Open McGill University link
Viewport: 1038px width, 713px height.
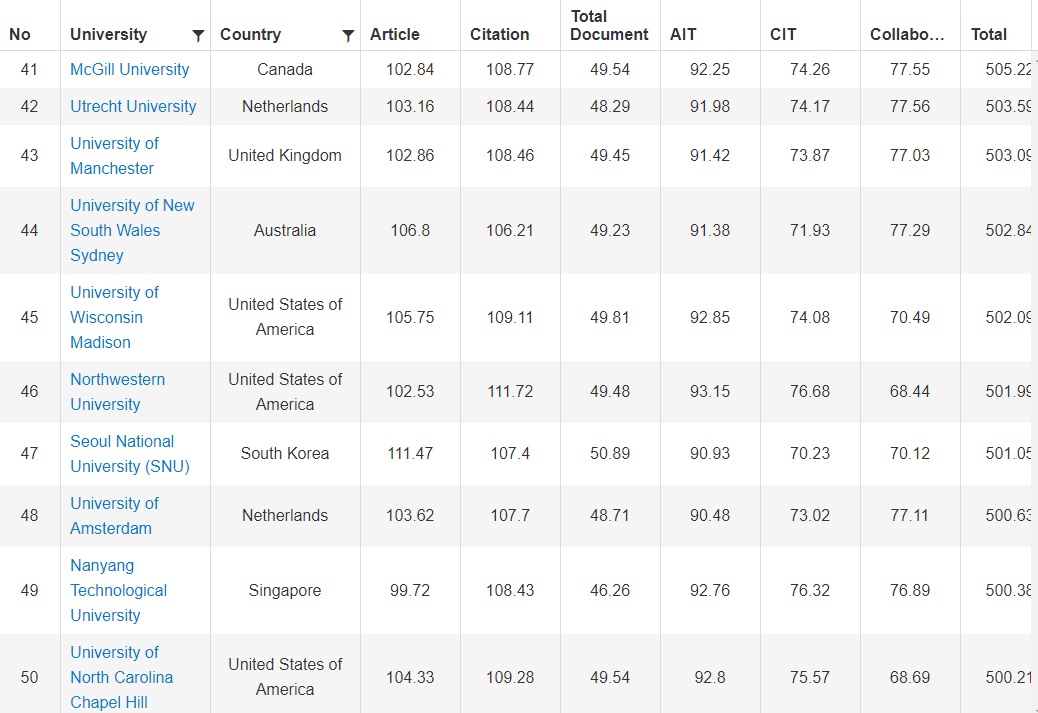pyautogui.click(x=129, y=69)
